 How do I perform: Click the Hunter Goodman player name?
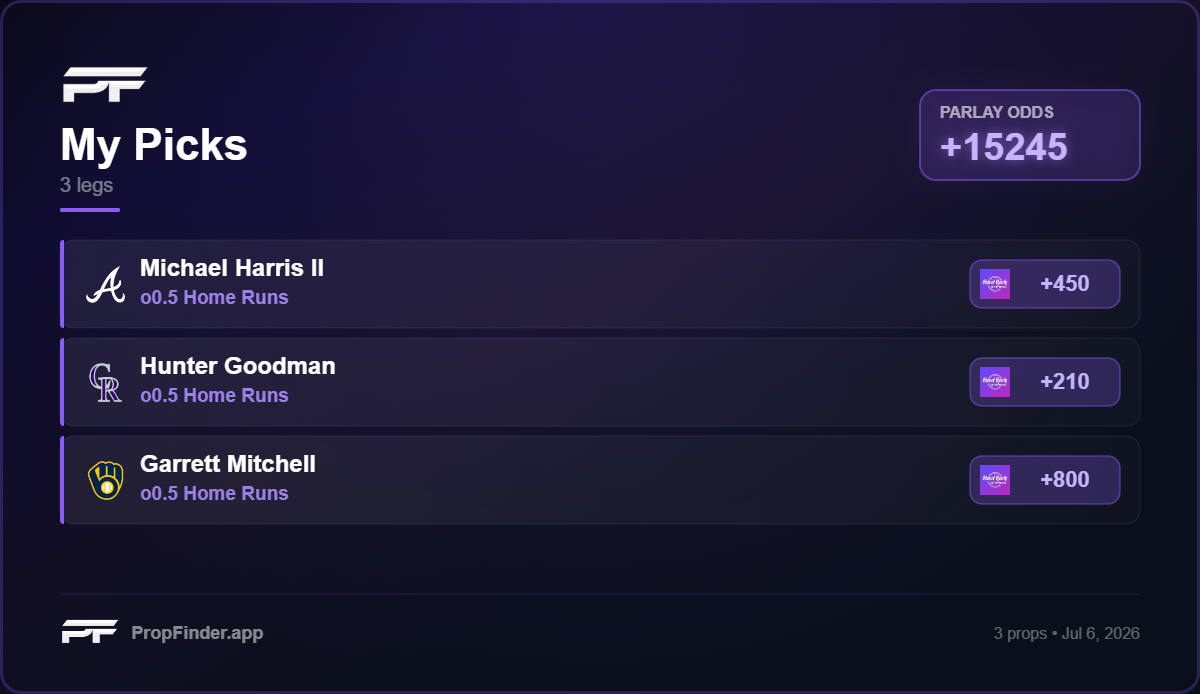[238, 366]
